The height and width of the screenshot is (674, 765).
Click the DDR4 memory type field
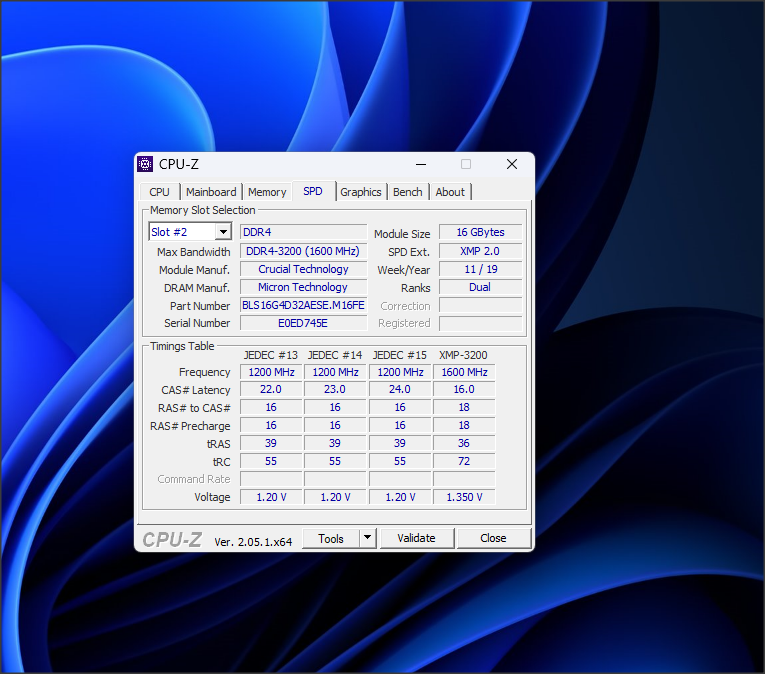[303, 232]
